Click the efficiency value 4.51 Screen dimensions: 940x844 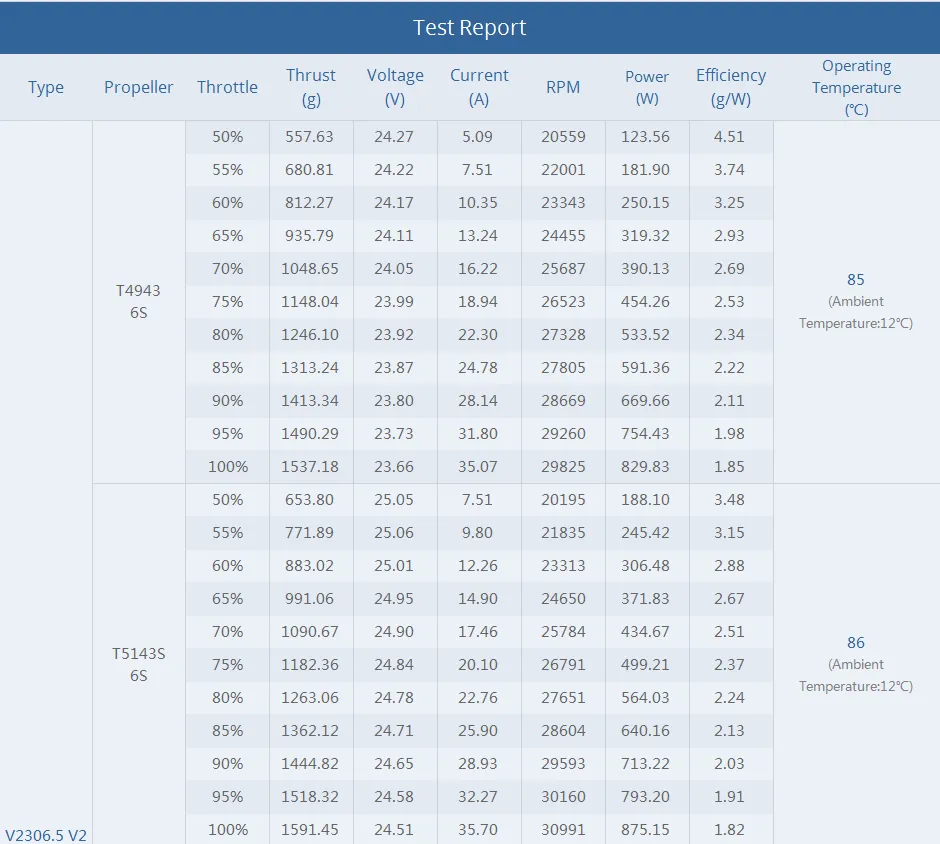730,137
